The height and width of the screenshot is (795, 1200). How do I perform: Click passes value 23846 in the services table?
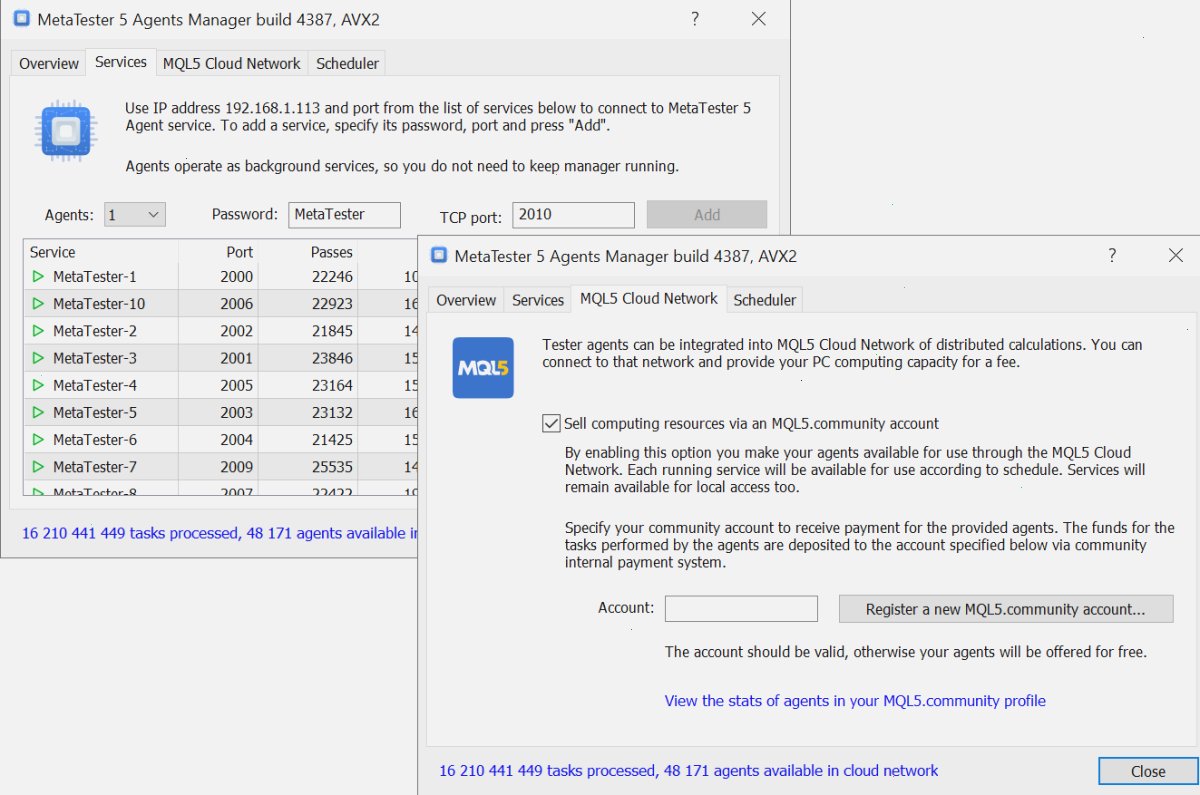coord(332,357)
